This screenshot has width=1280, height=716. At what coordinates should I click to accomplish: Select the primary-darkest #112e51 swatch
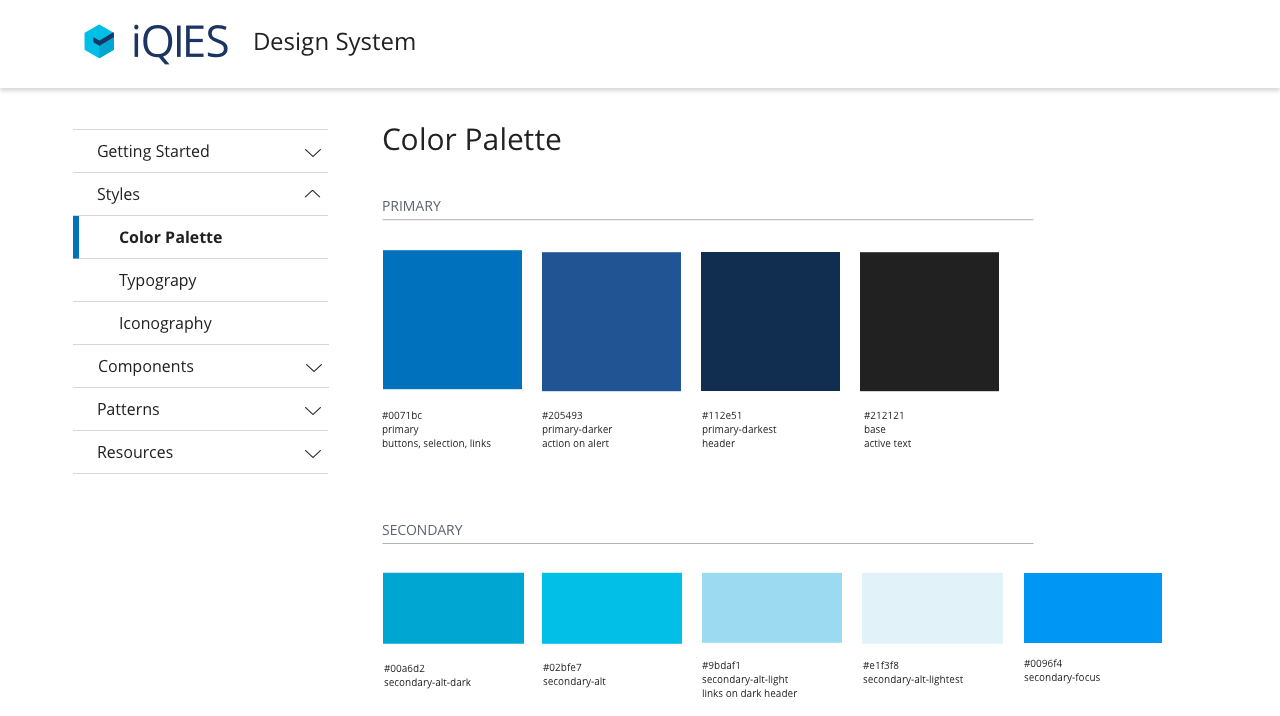pyautogui.click(x=770, y=321)
